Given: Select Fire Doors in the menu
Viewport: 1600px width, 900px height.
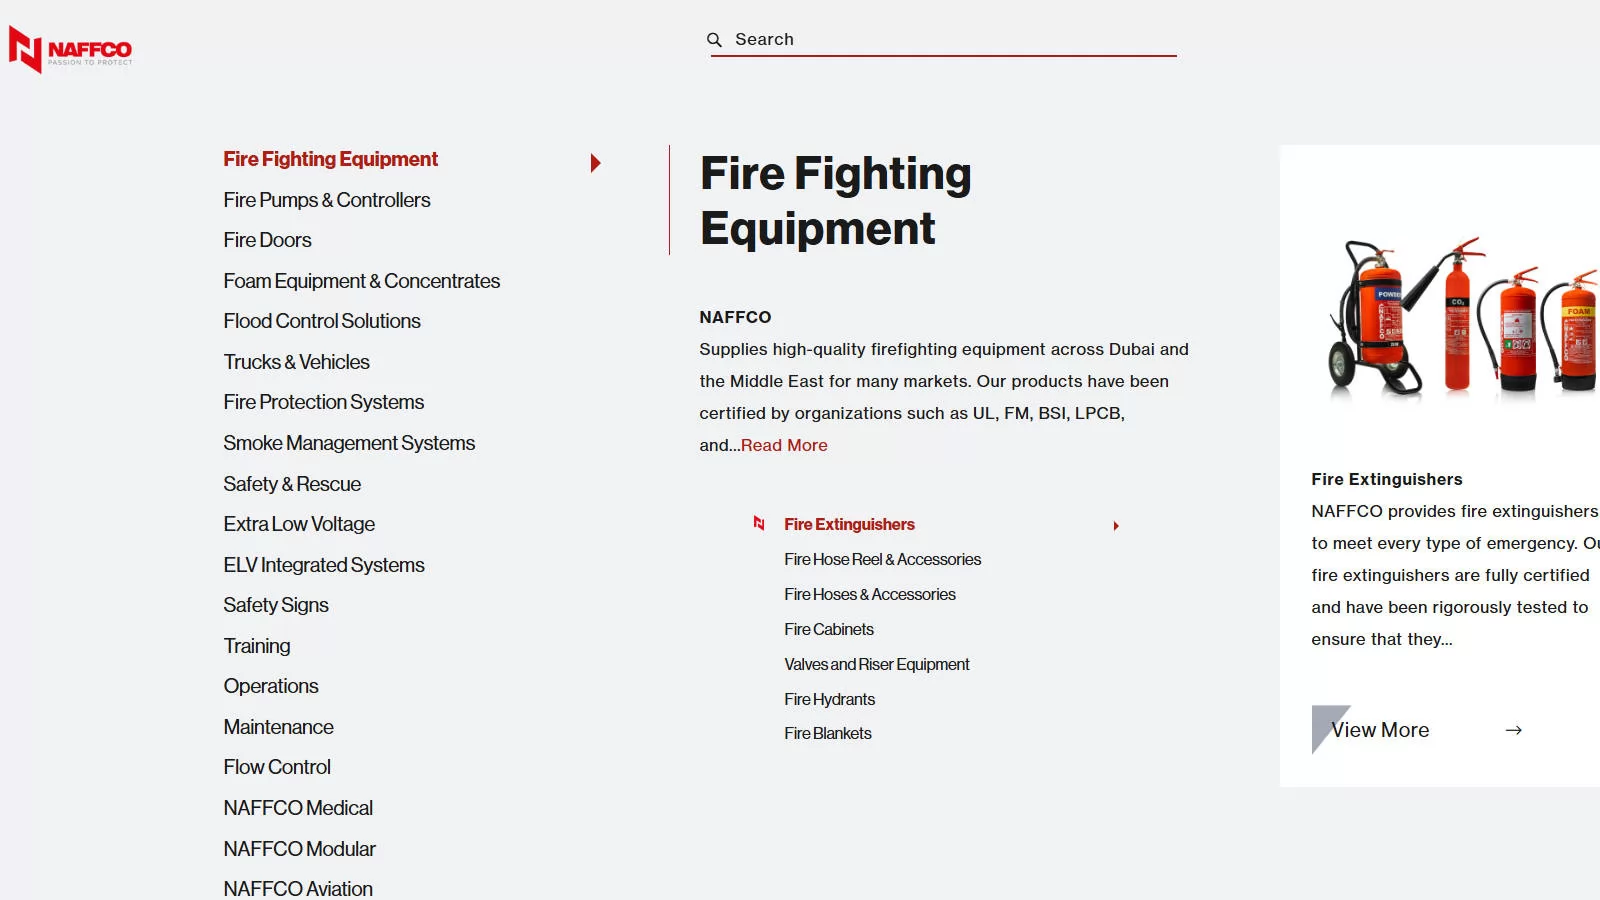Looking at the screenshot, I should (x=267, y=240).
